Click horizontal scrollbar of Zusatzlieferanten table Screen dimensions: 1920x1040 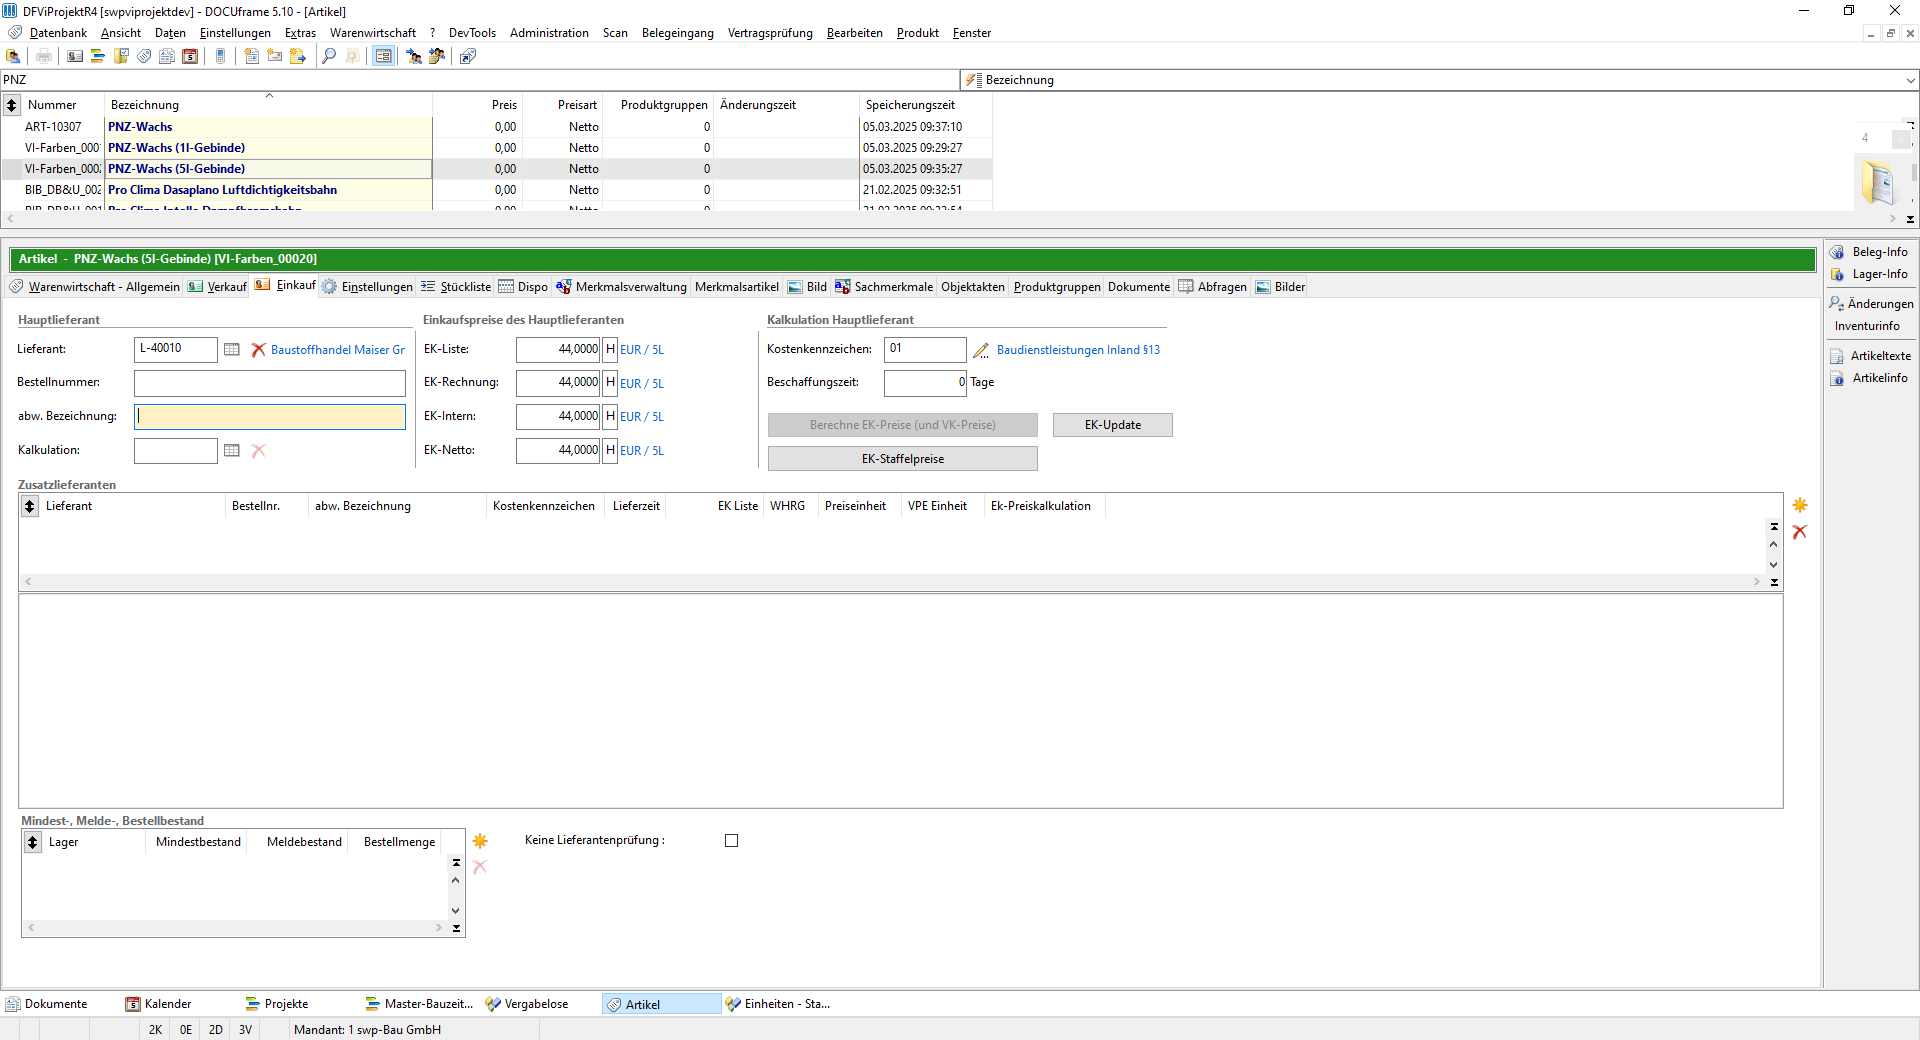click(x=892, y=581)
